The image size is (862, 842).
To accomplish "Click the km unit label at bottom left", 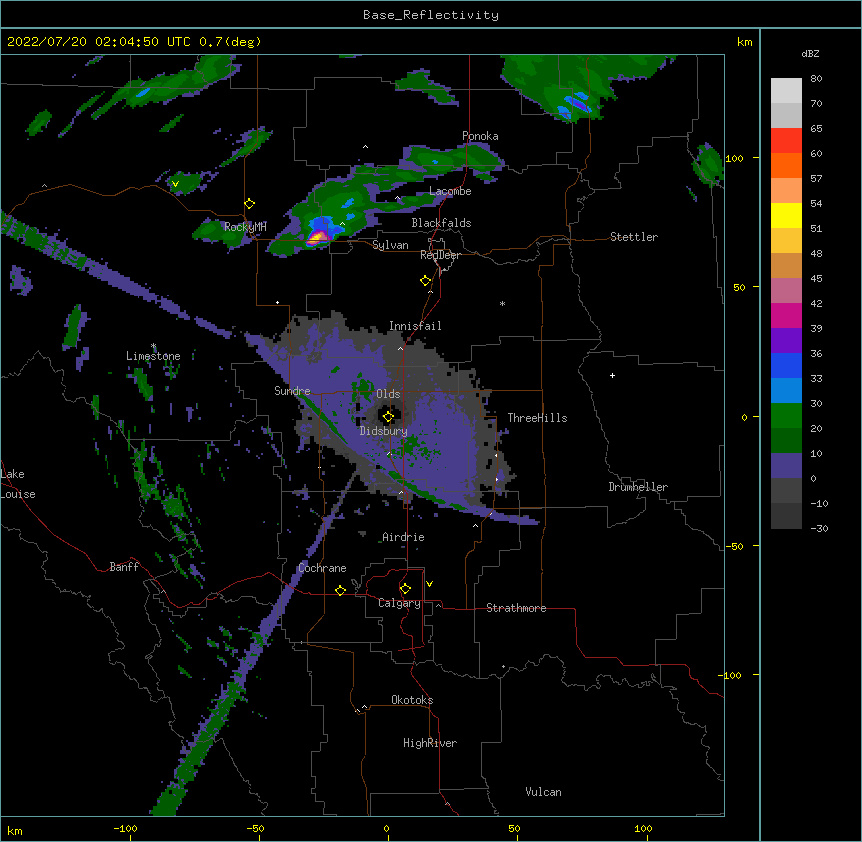I will pyautogui.click(x=15, y=830).
